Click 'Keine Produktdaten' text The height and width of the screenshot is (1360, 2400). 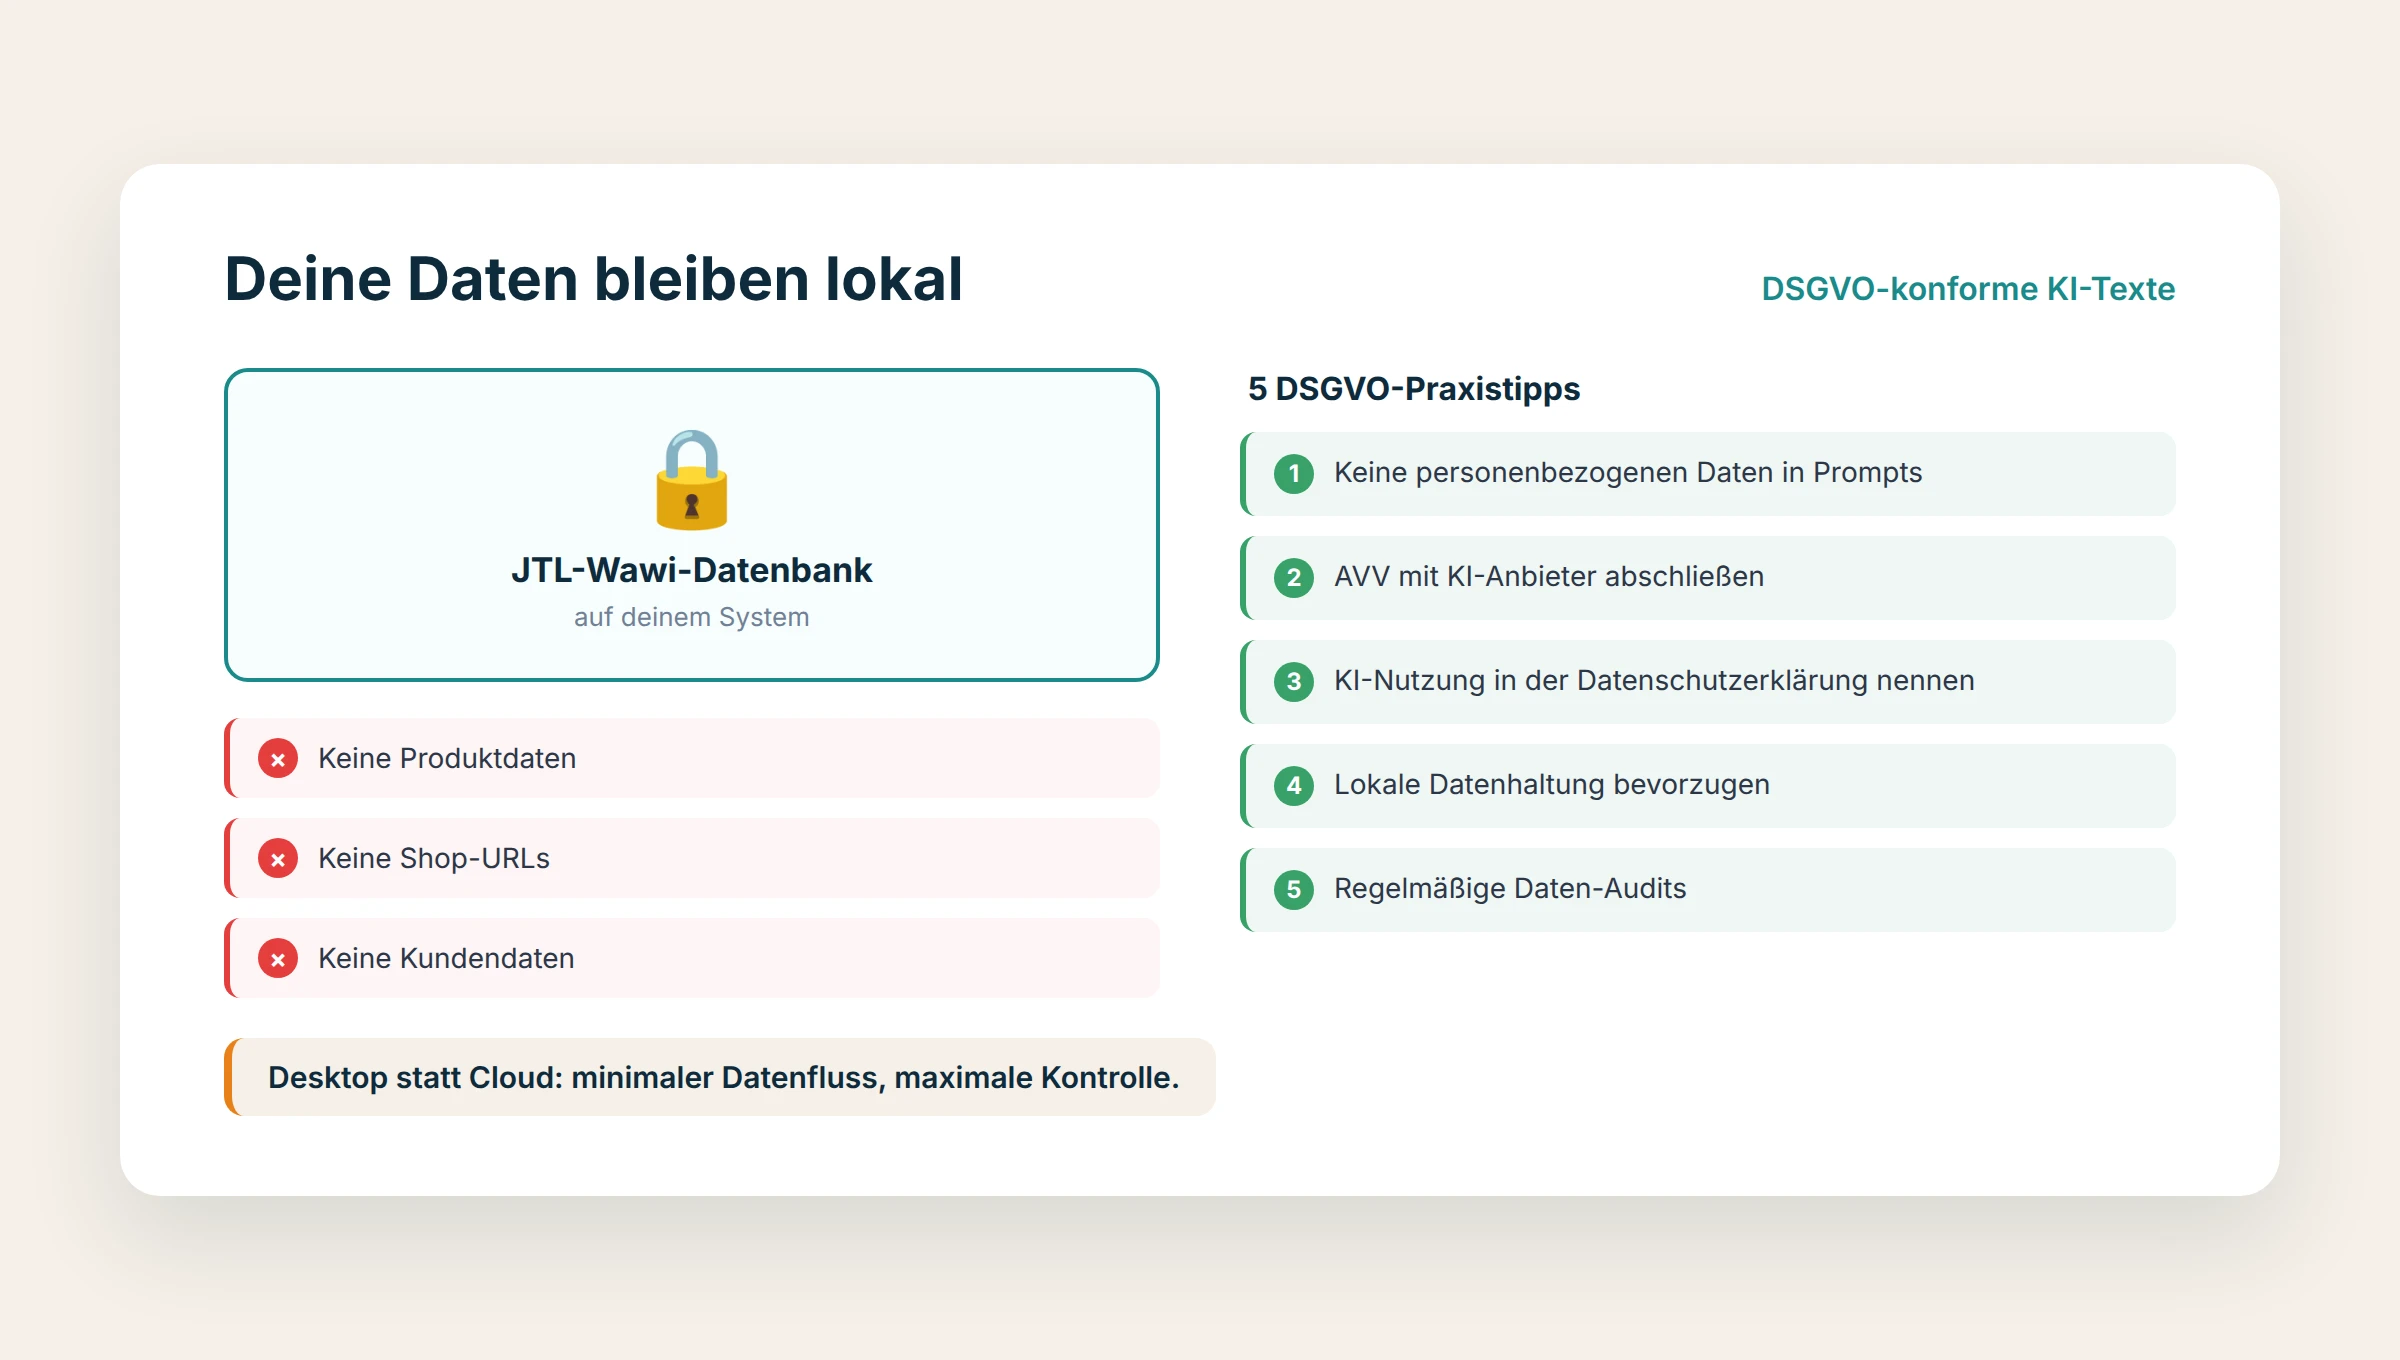coord(447,758)
